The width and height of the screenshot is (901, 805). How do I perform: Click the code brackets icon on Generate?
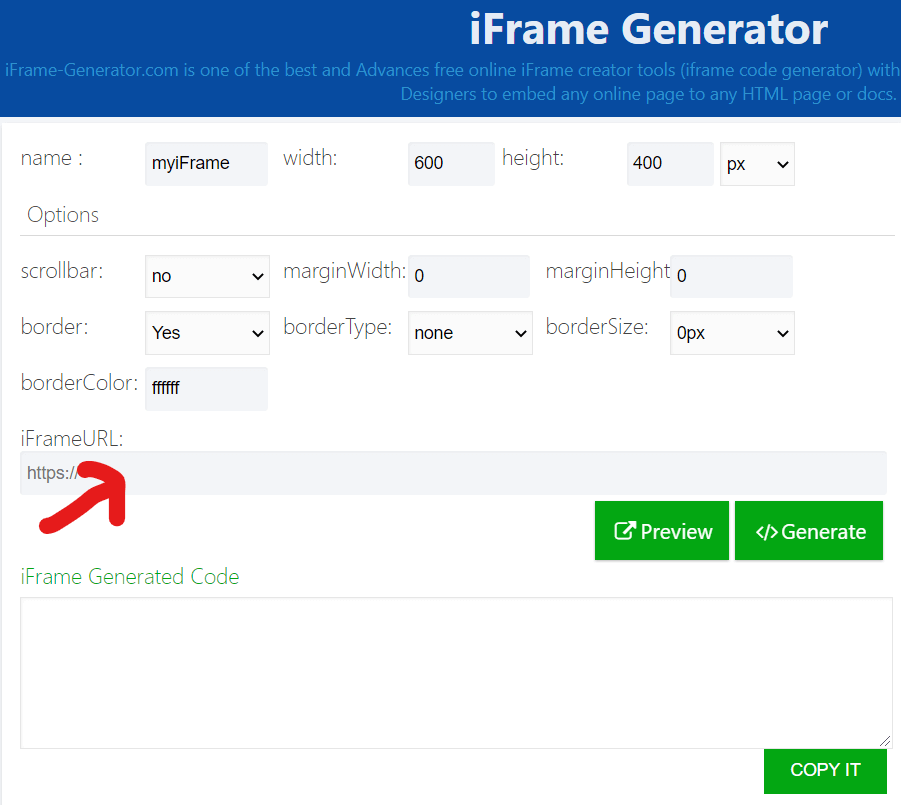tap(766, 531)
